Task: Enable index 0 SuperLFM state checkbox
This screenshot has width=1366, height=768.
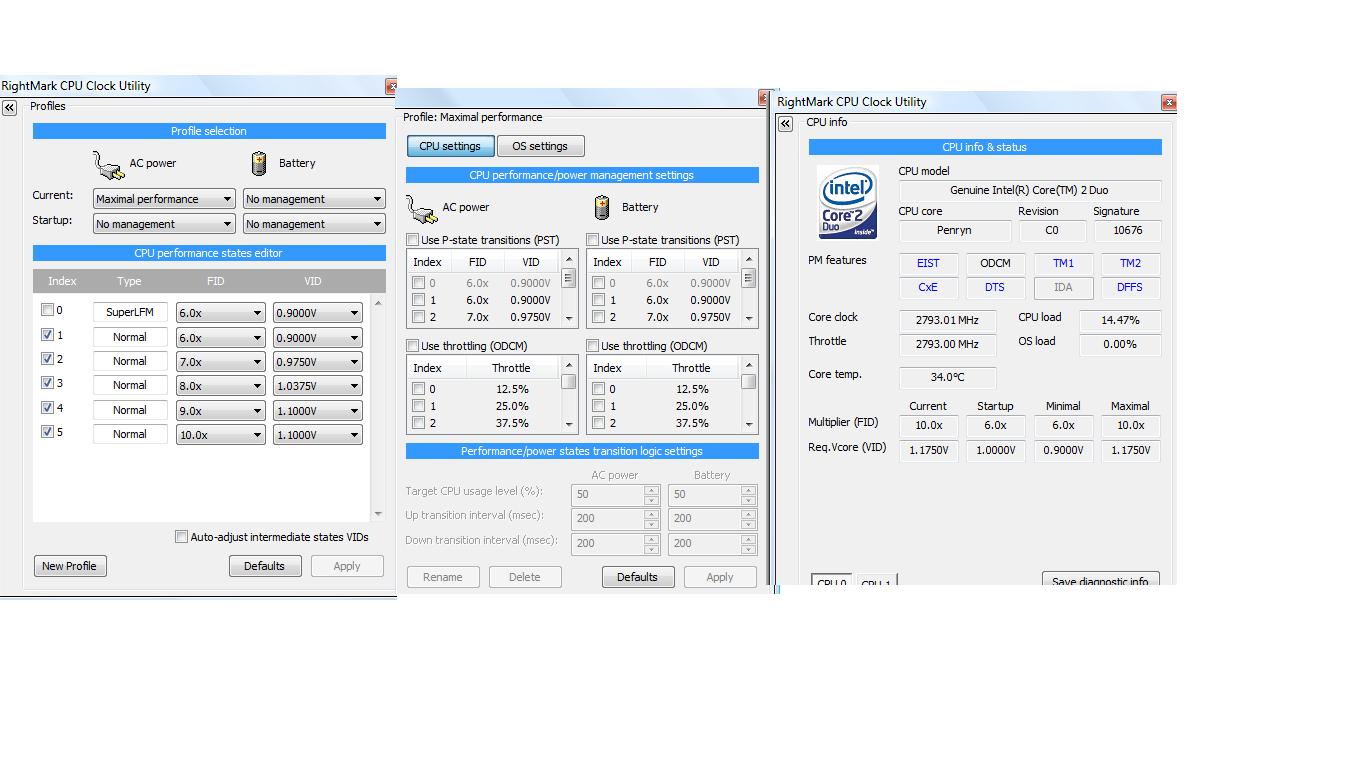Action: [x=47, y=310]
